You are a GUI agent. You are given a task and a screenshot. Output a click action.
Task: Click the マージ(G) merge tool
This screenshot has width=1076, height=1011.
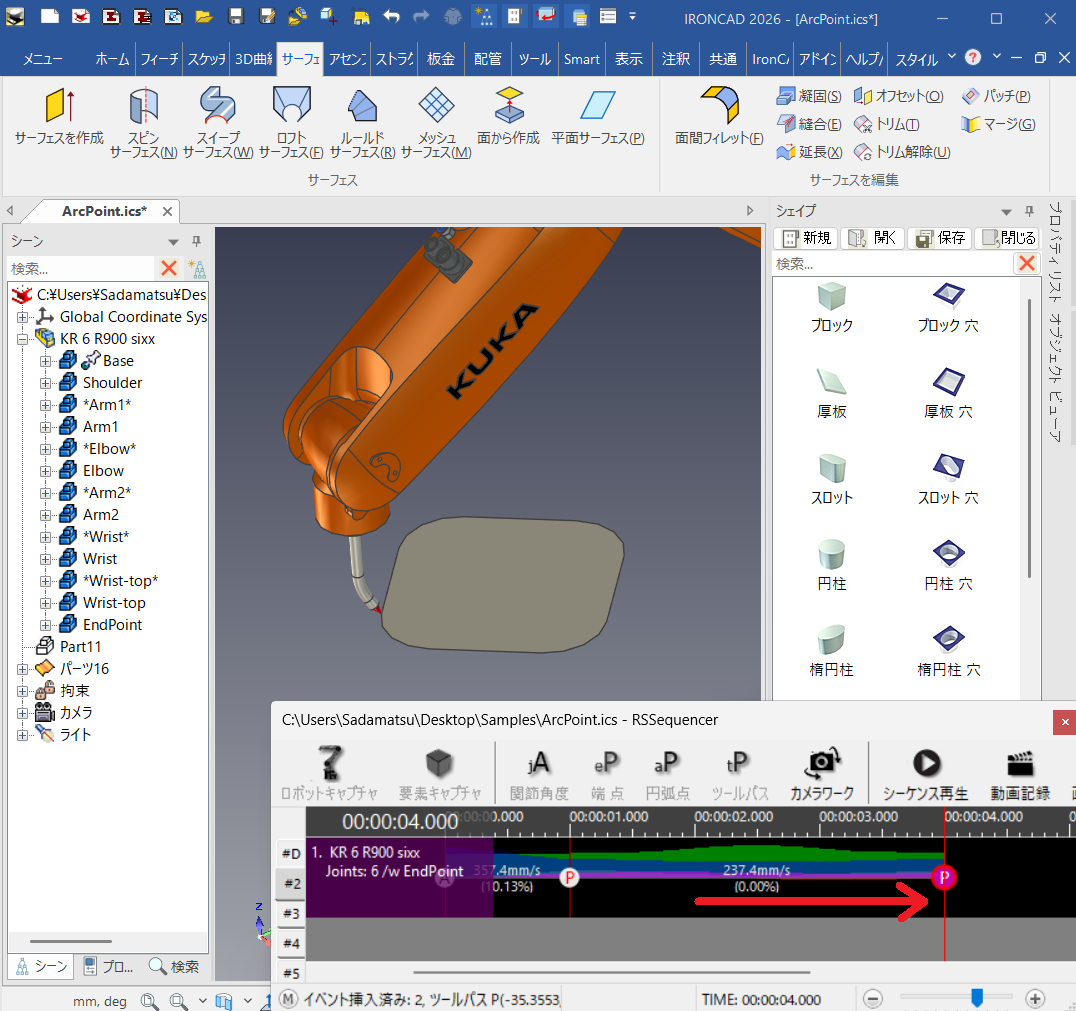(998, 124)
